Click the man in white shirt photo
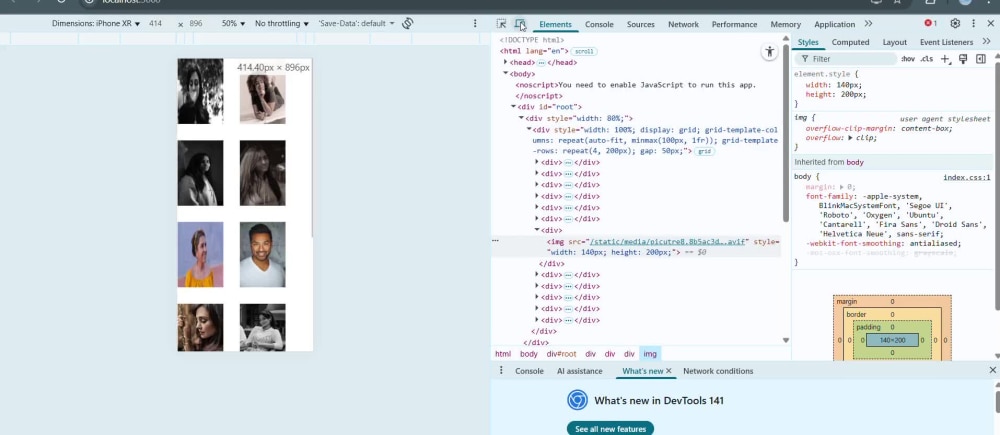 (x=263, y=254)
